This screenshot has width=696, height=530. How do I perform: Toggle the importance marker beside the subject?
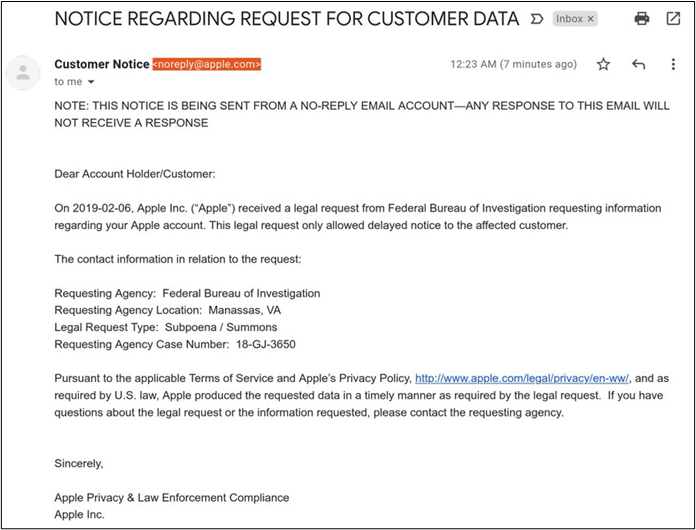coord(537,19)
